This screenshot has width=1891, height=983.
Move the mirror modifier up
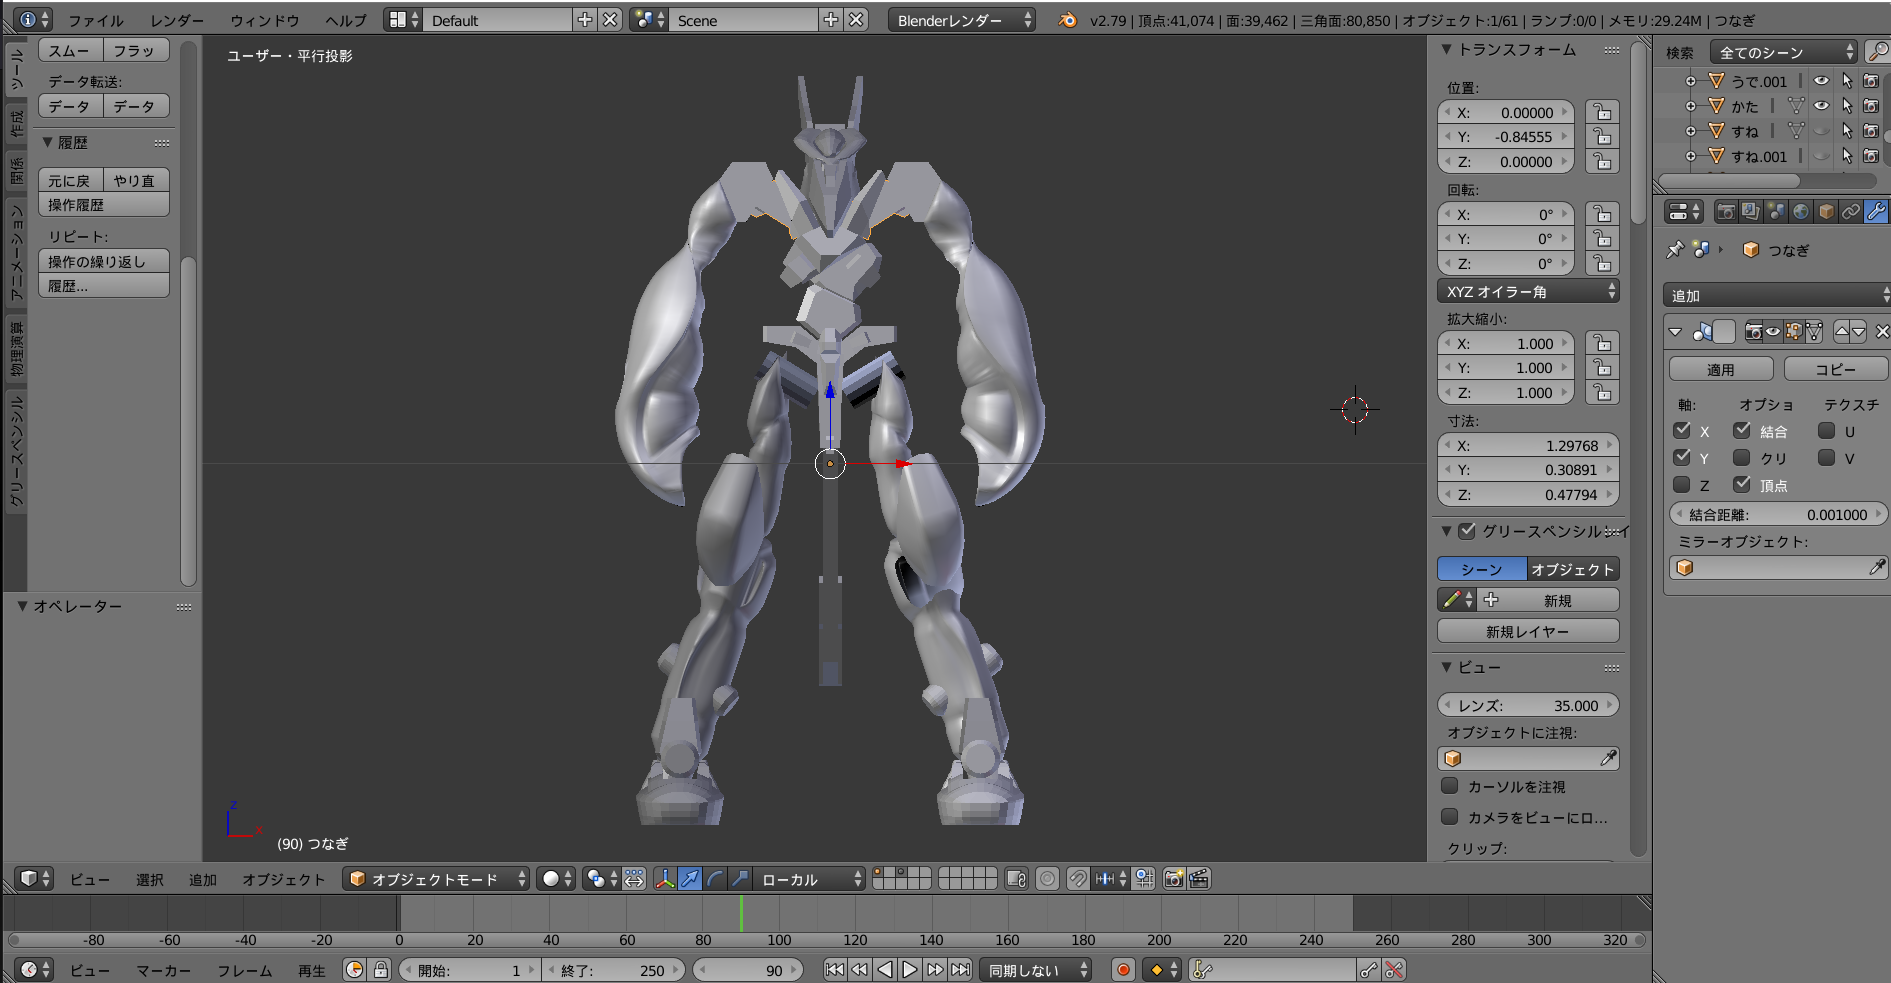(1842, 332)
